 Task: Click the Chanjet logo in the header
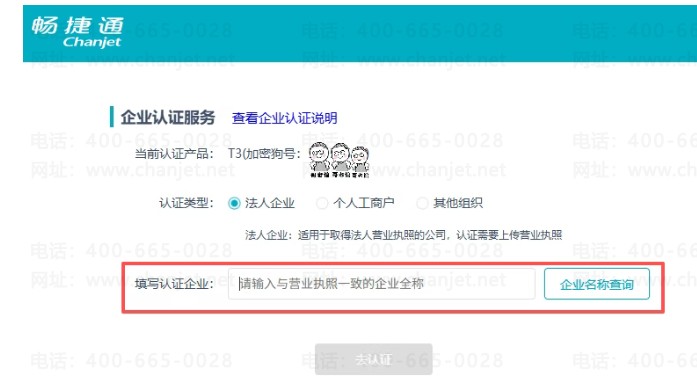pos(77,32)
